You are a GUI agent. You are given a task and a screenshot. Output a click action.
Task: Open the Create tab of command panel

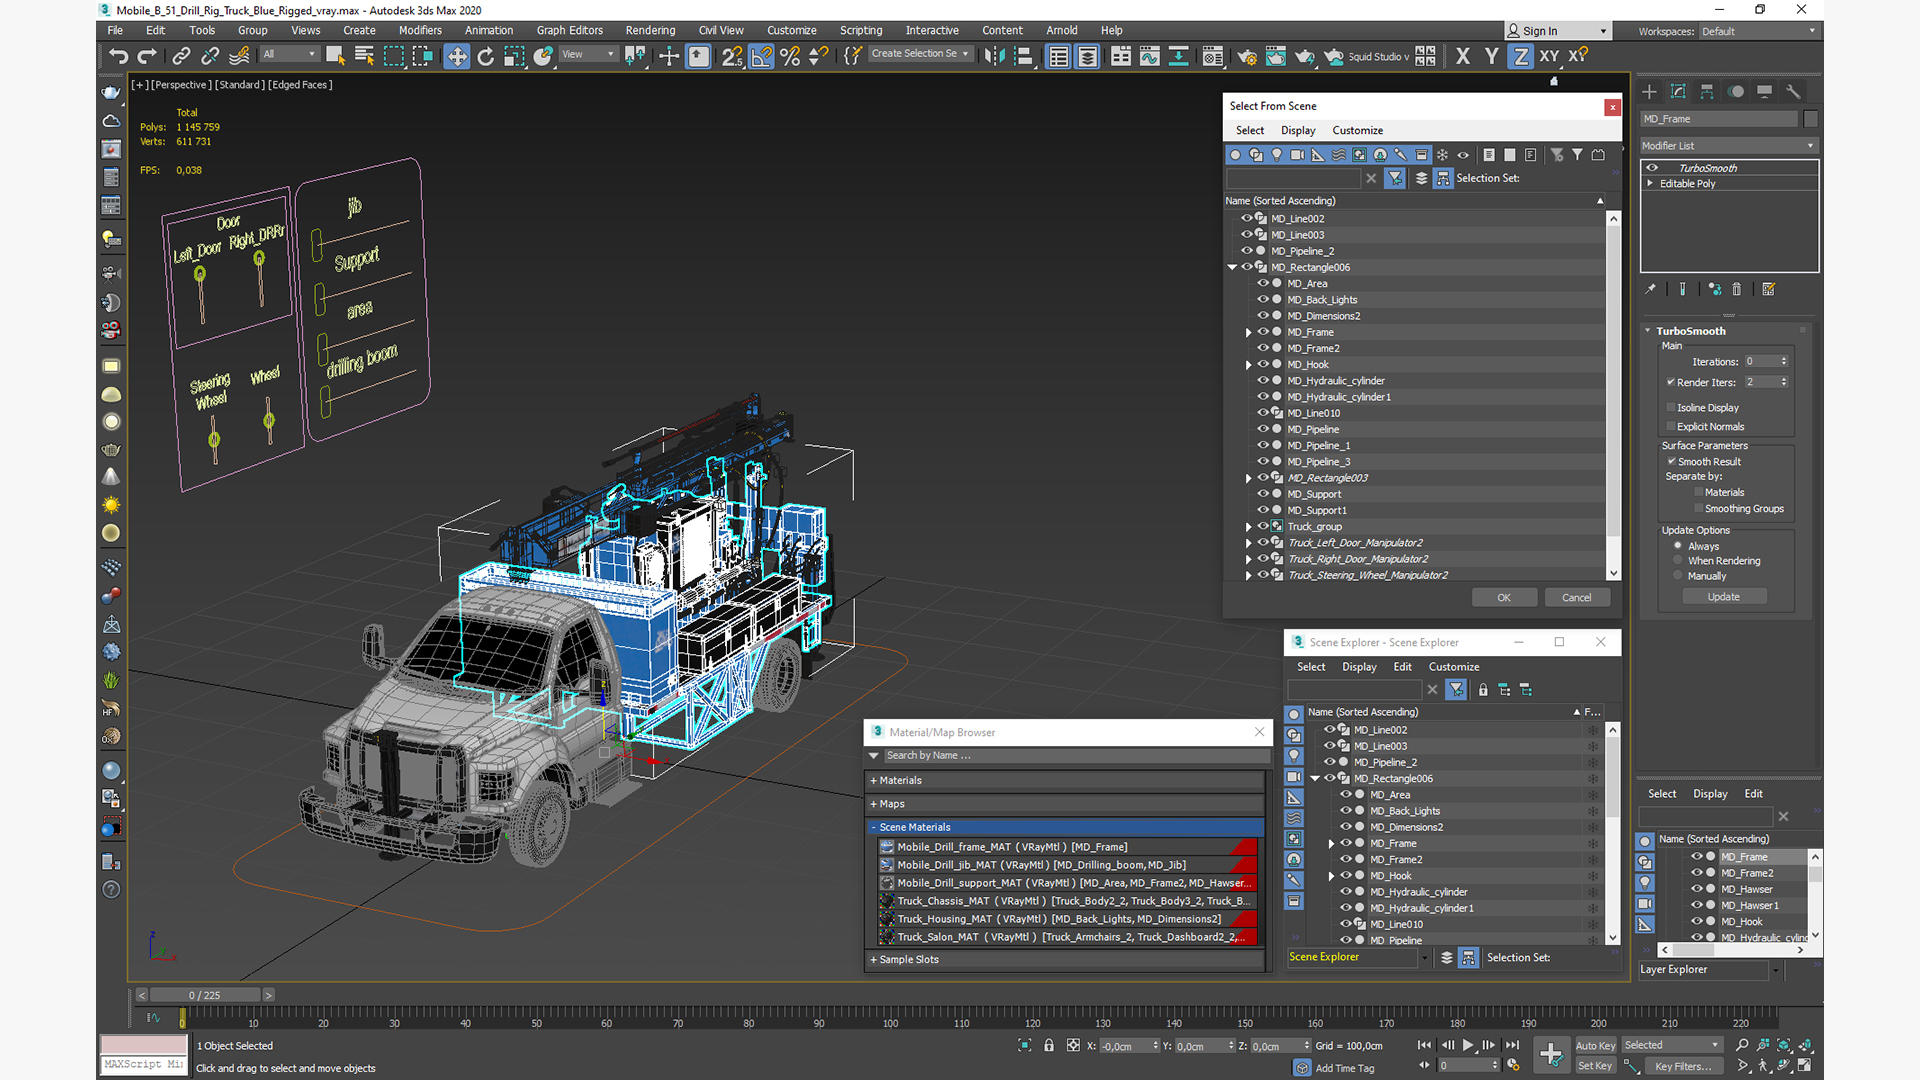pos(1650,91)
